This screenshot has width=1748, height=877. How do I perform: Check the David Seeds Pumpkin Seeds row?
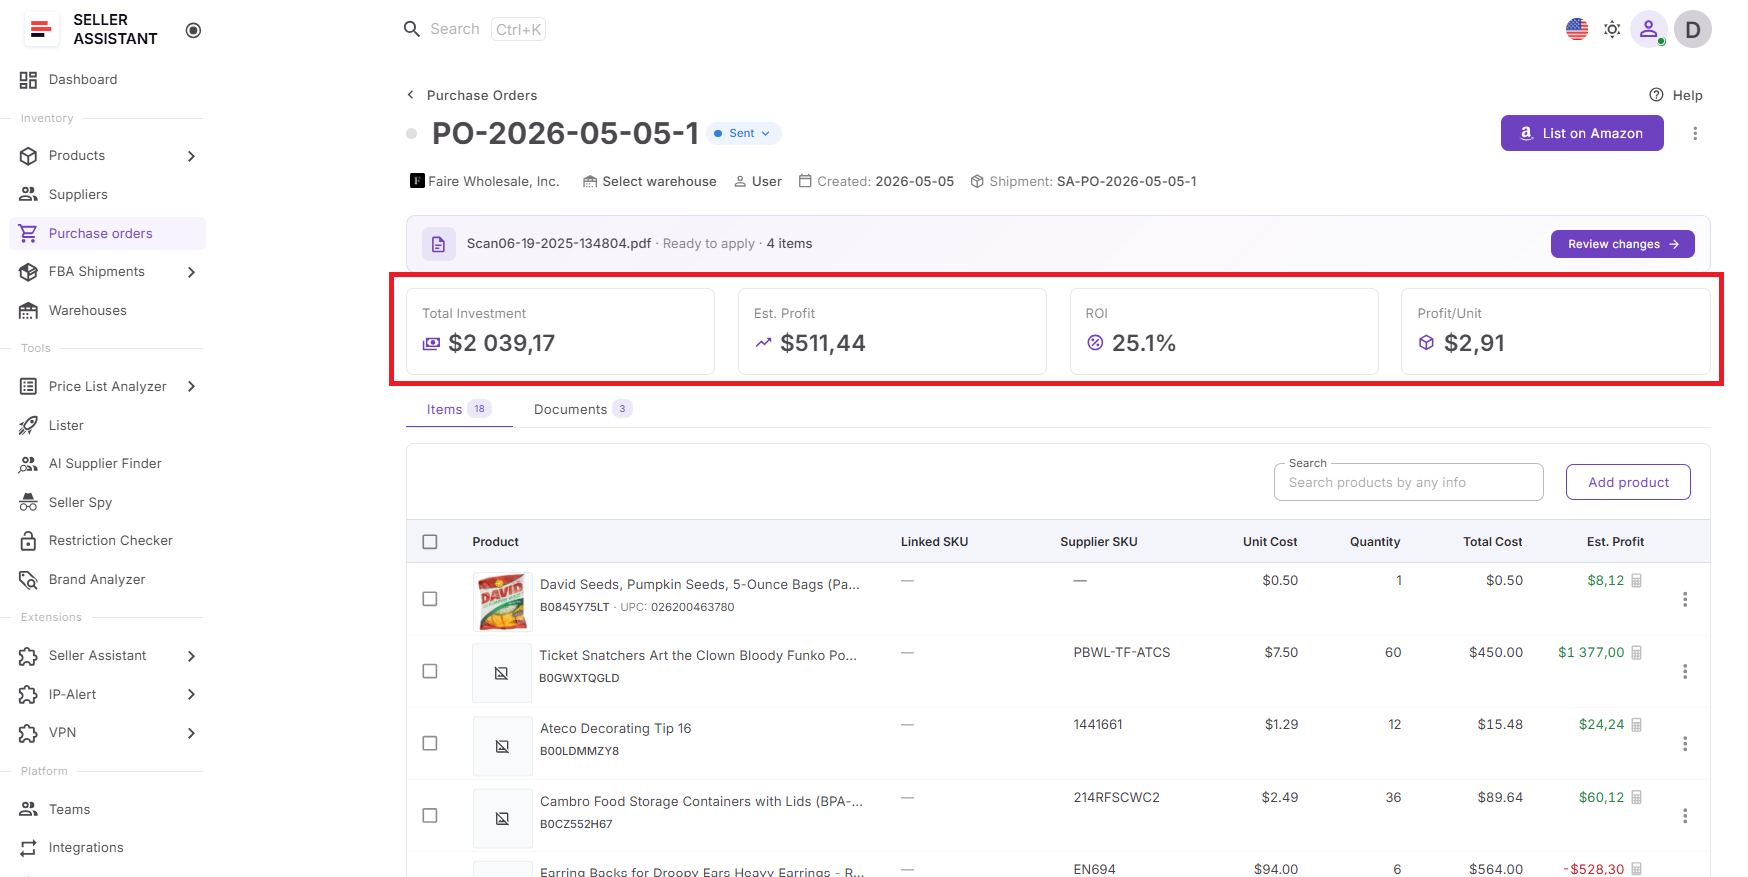coord(430,599)
